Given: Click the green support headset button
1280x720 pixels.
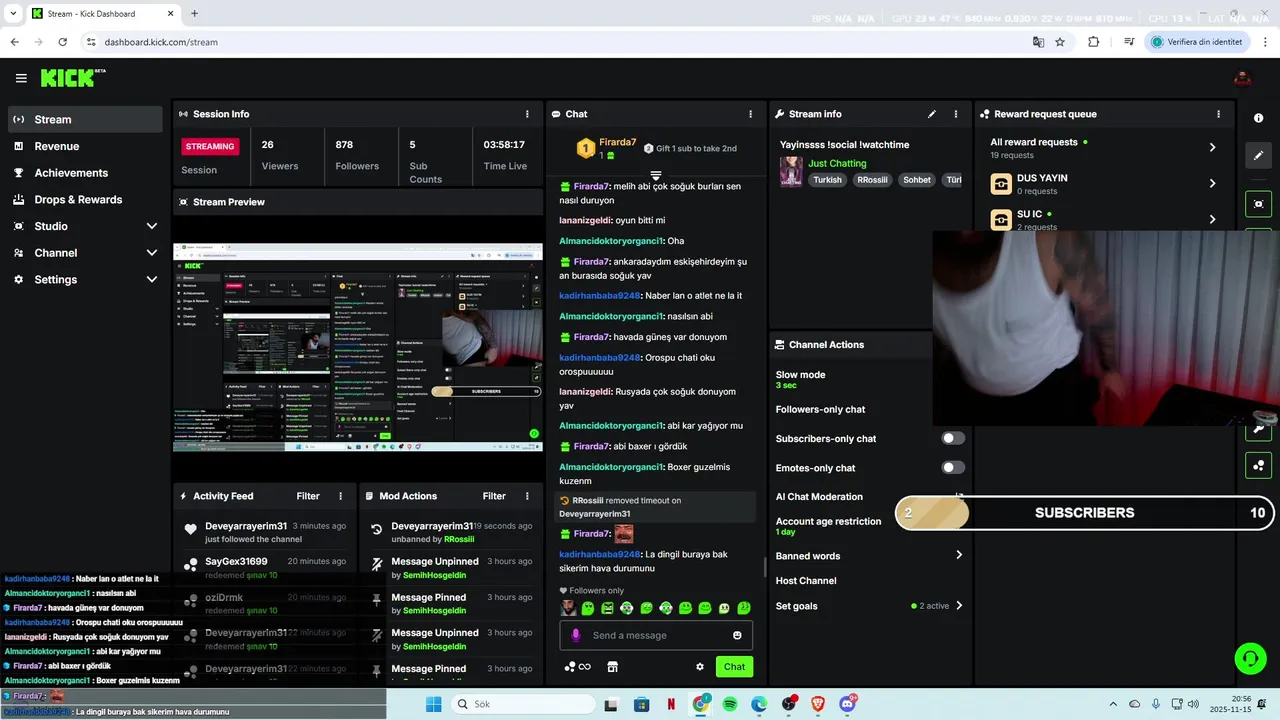Looking at the screenshot, I should 1249,658.
